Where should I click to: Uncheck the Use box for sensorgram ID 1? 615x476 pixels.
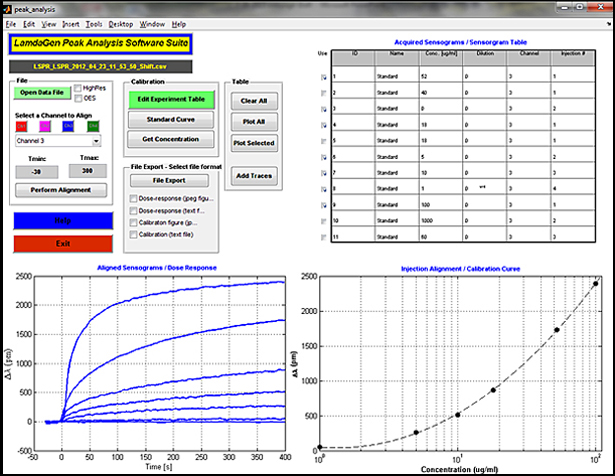[324, 77]
